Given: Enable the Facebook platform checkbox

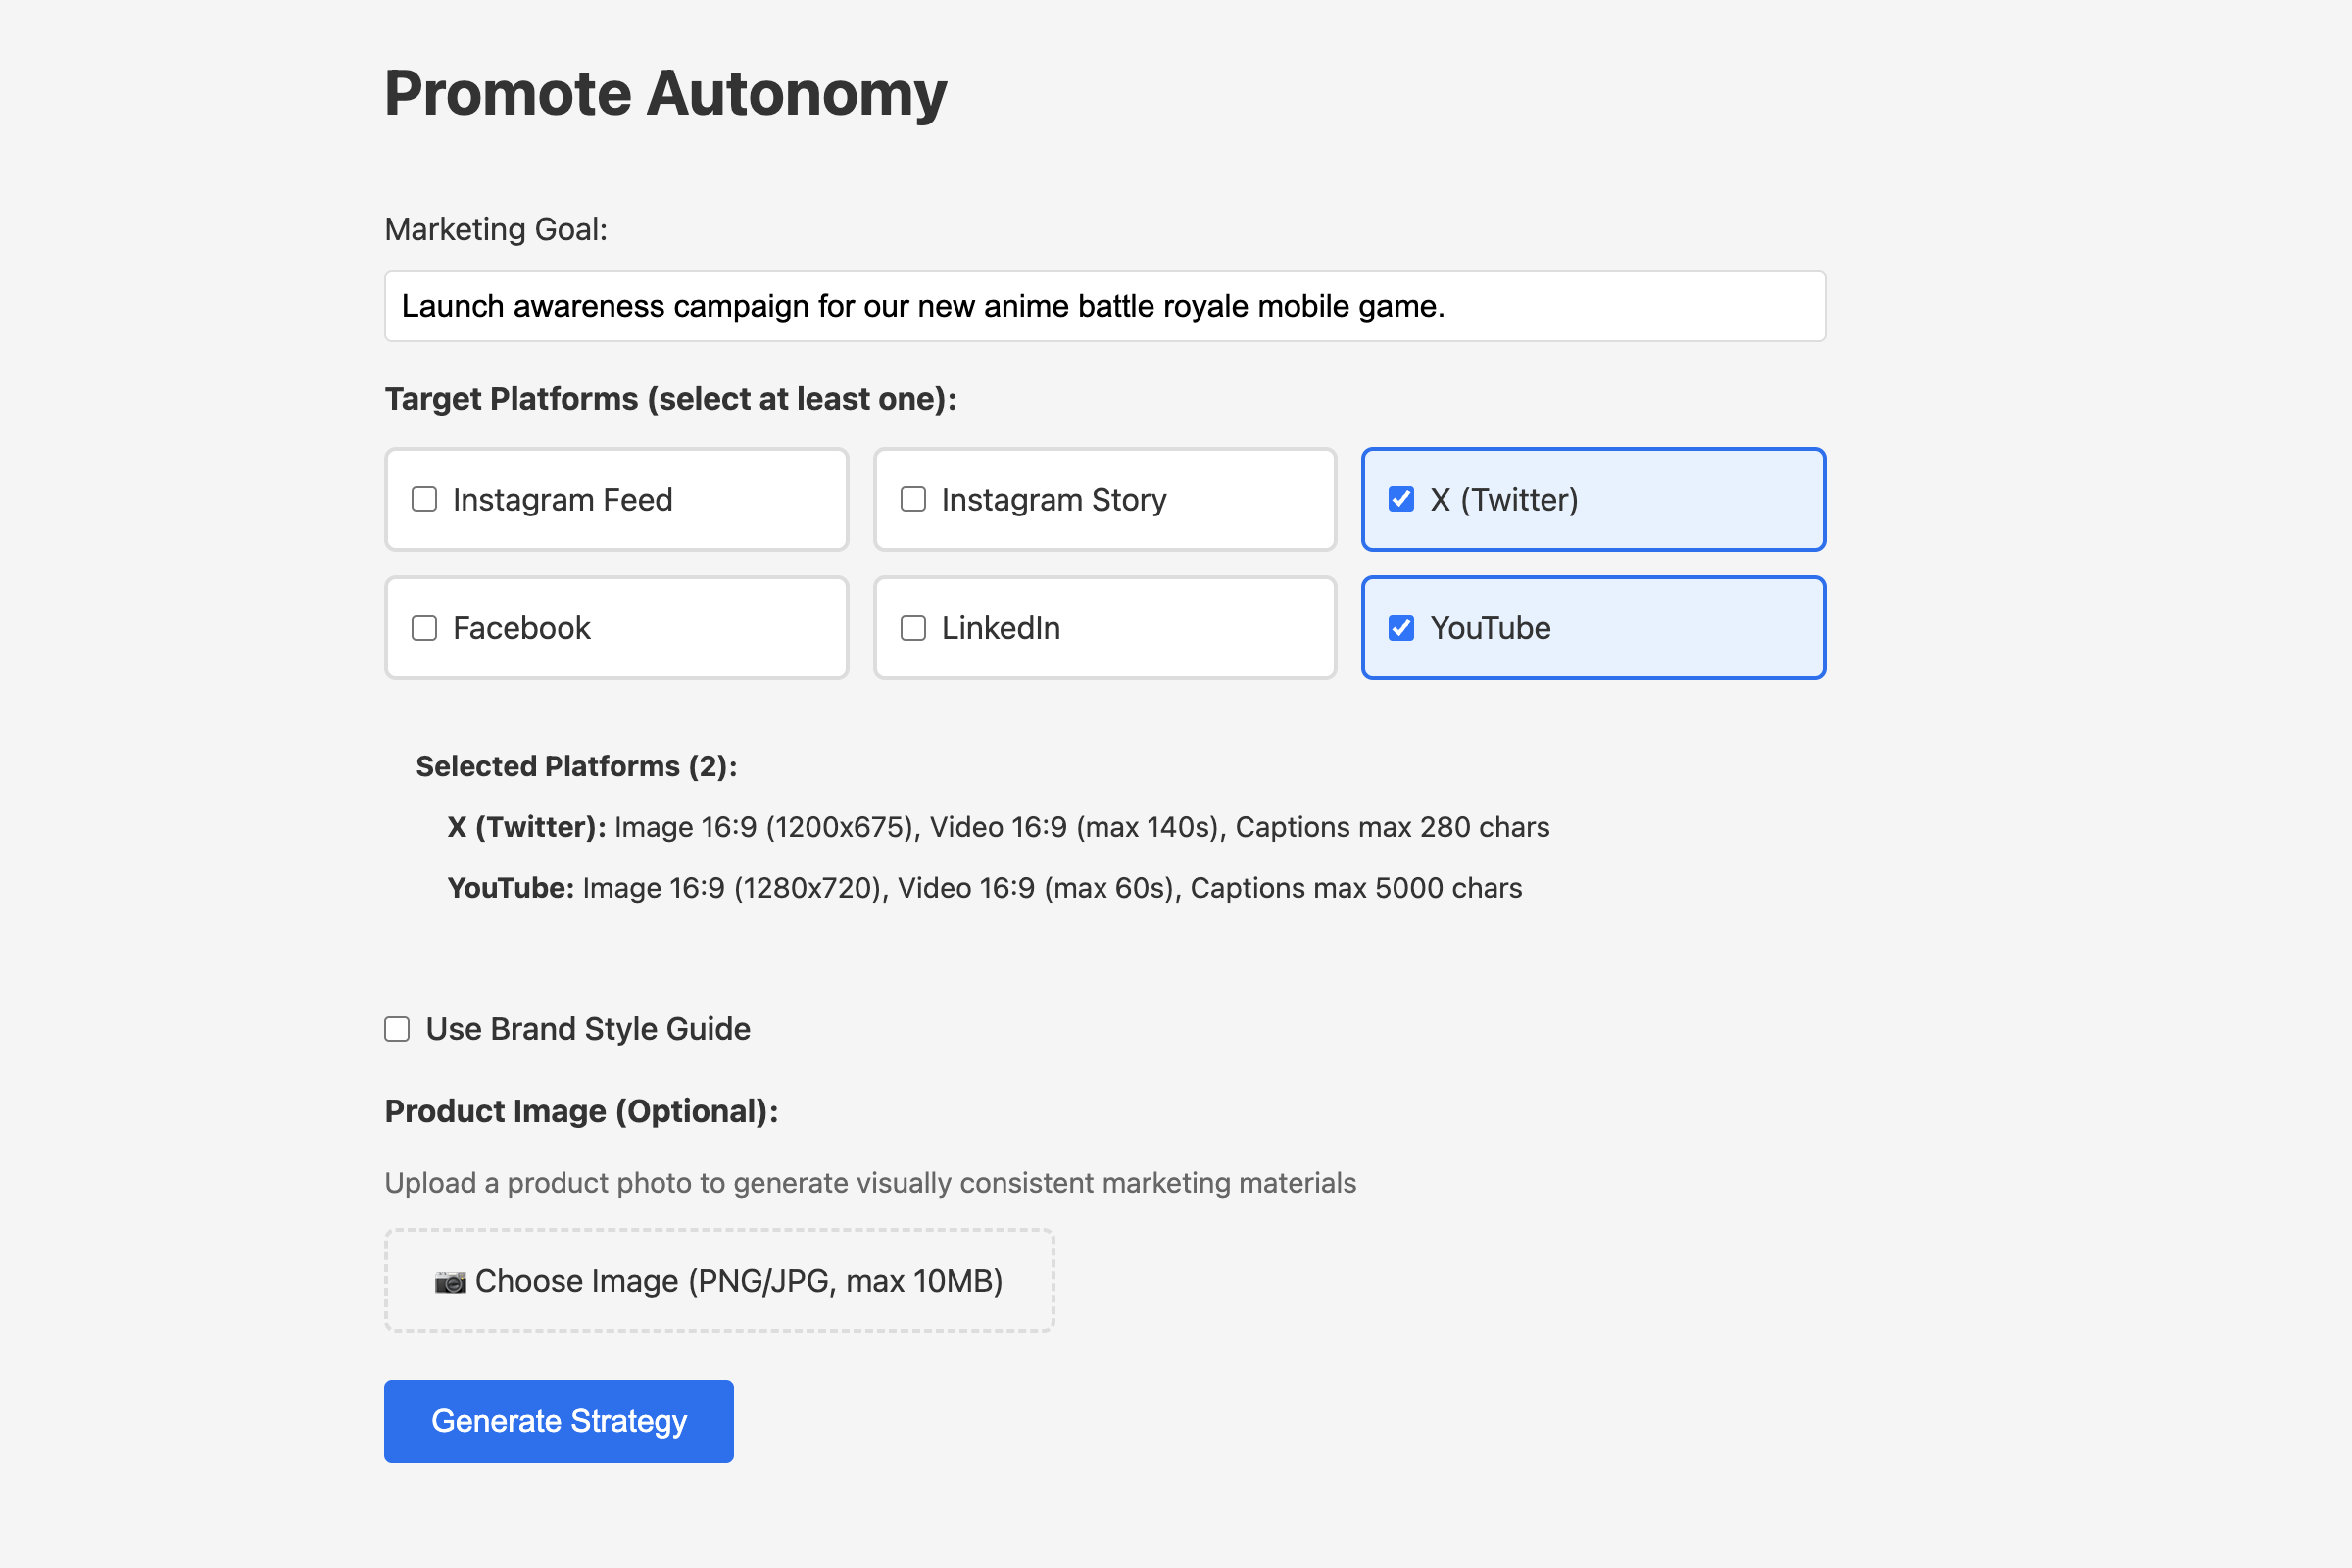Looking at the screenshot, I should pyautogui.click(x=424, y=628).
